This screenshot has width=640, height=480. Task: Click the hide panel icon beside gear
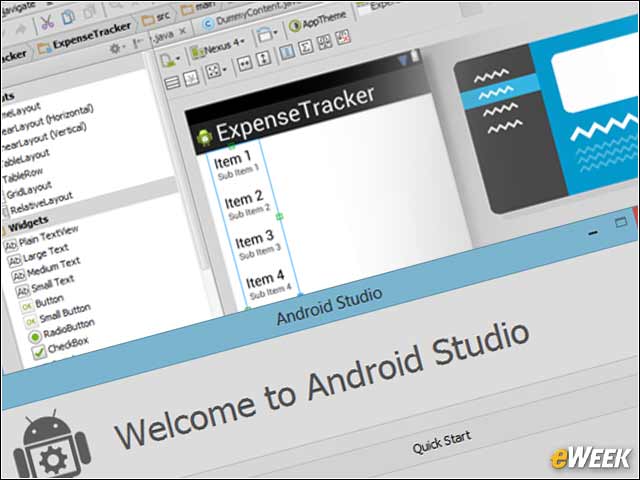(x=138, y=43)
